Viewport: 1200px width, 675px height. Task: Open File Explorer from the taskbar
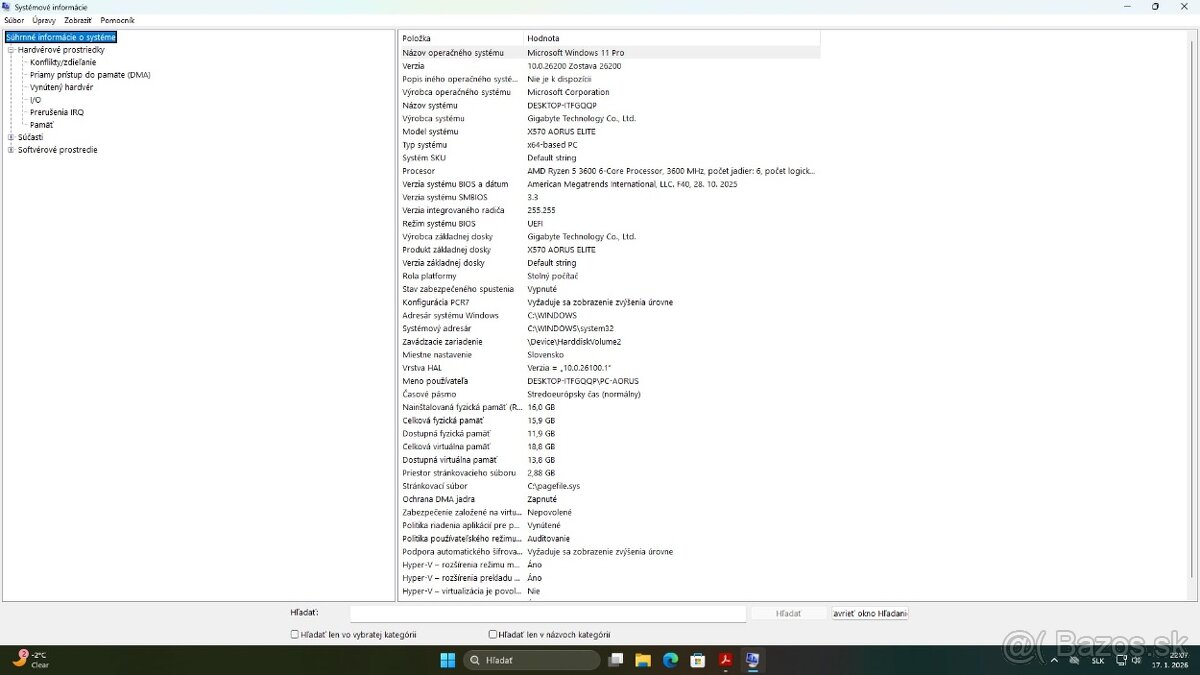coord(643,660)
